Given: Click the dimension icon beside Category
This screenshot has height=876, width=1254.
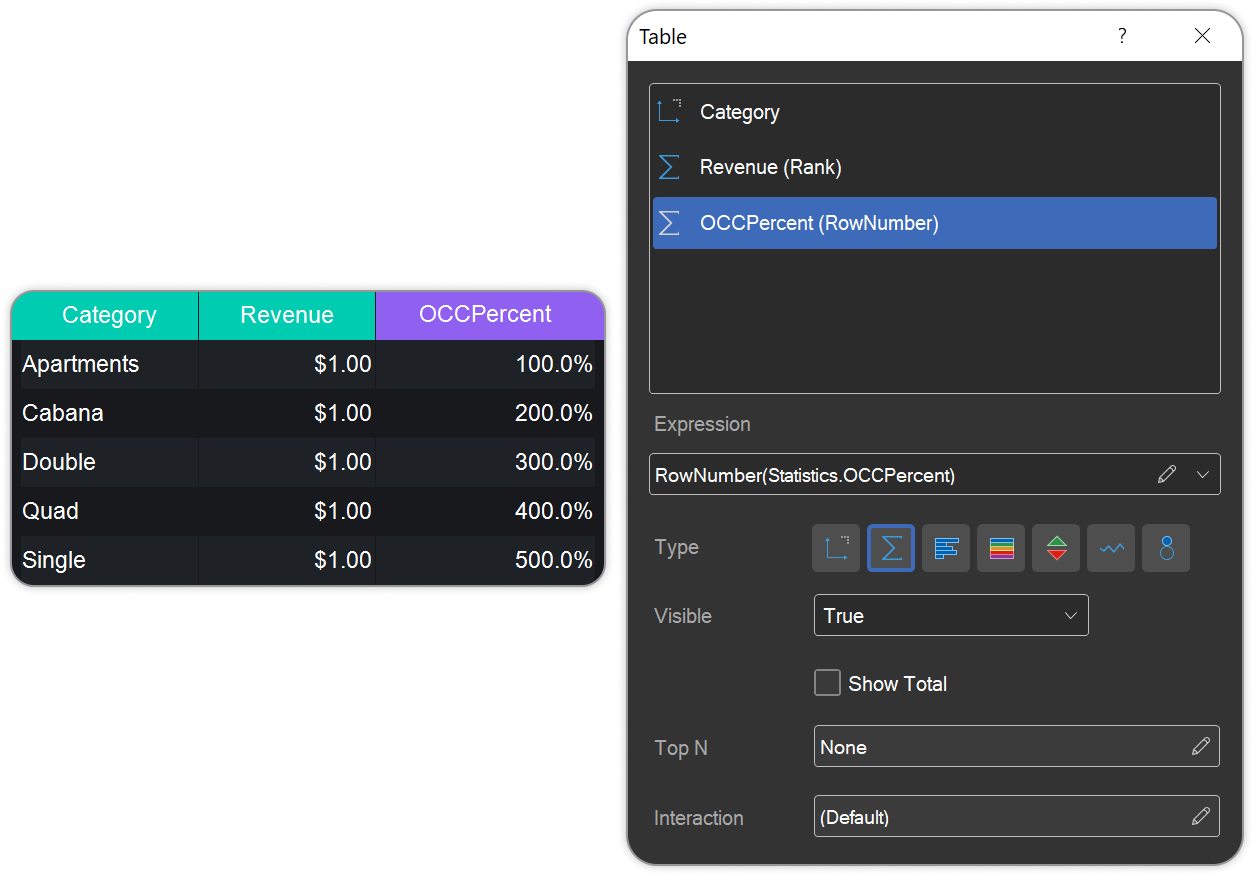Looking at the screenshot, I should pos(669,112).
